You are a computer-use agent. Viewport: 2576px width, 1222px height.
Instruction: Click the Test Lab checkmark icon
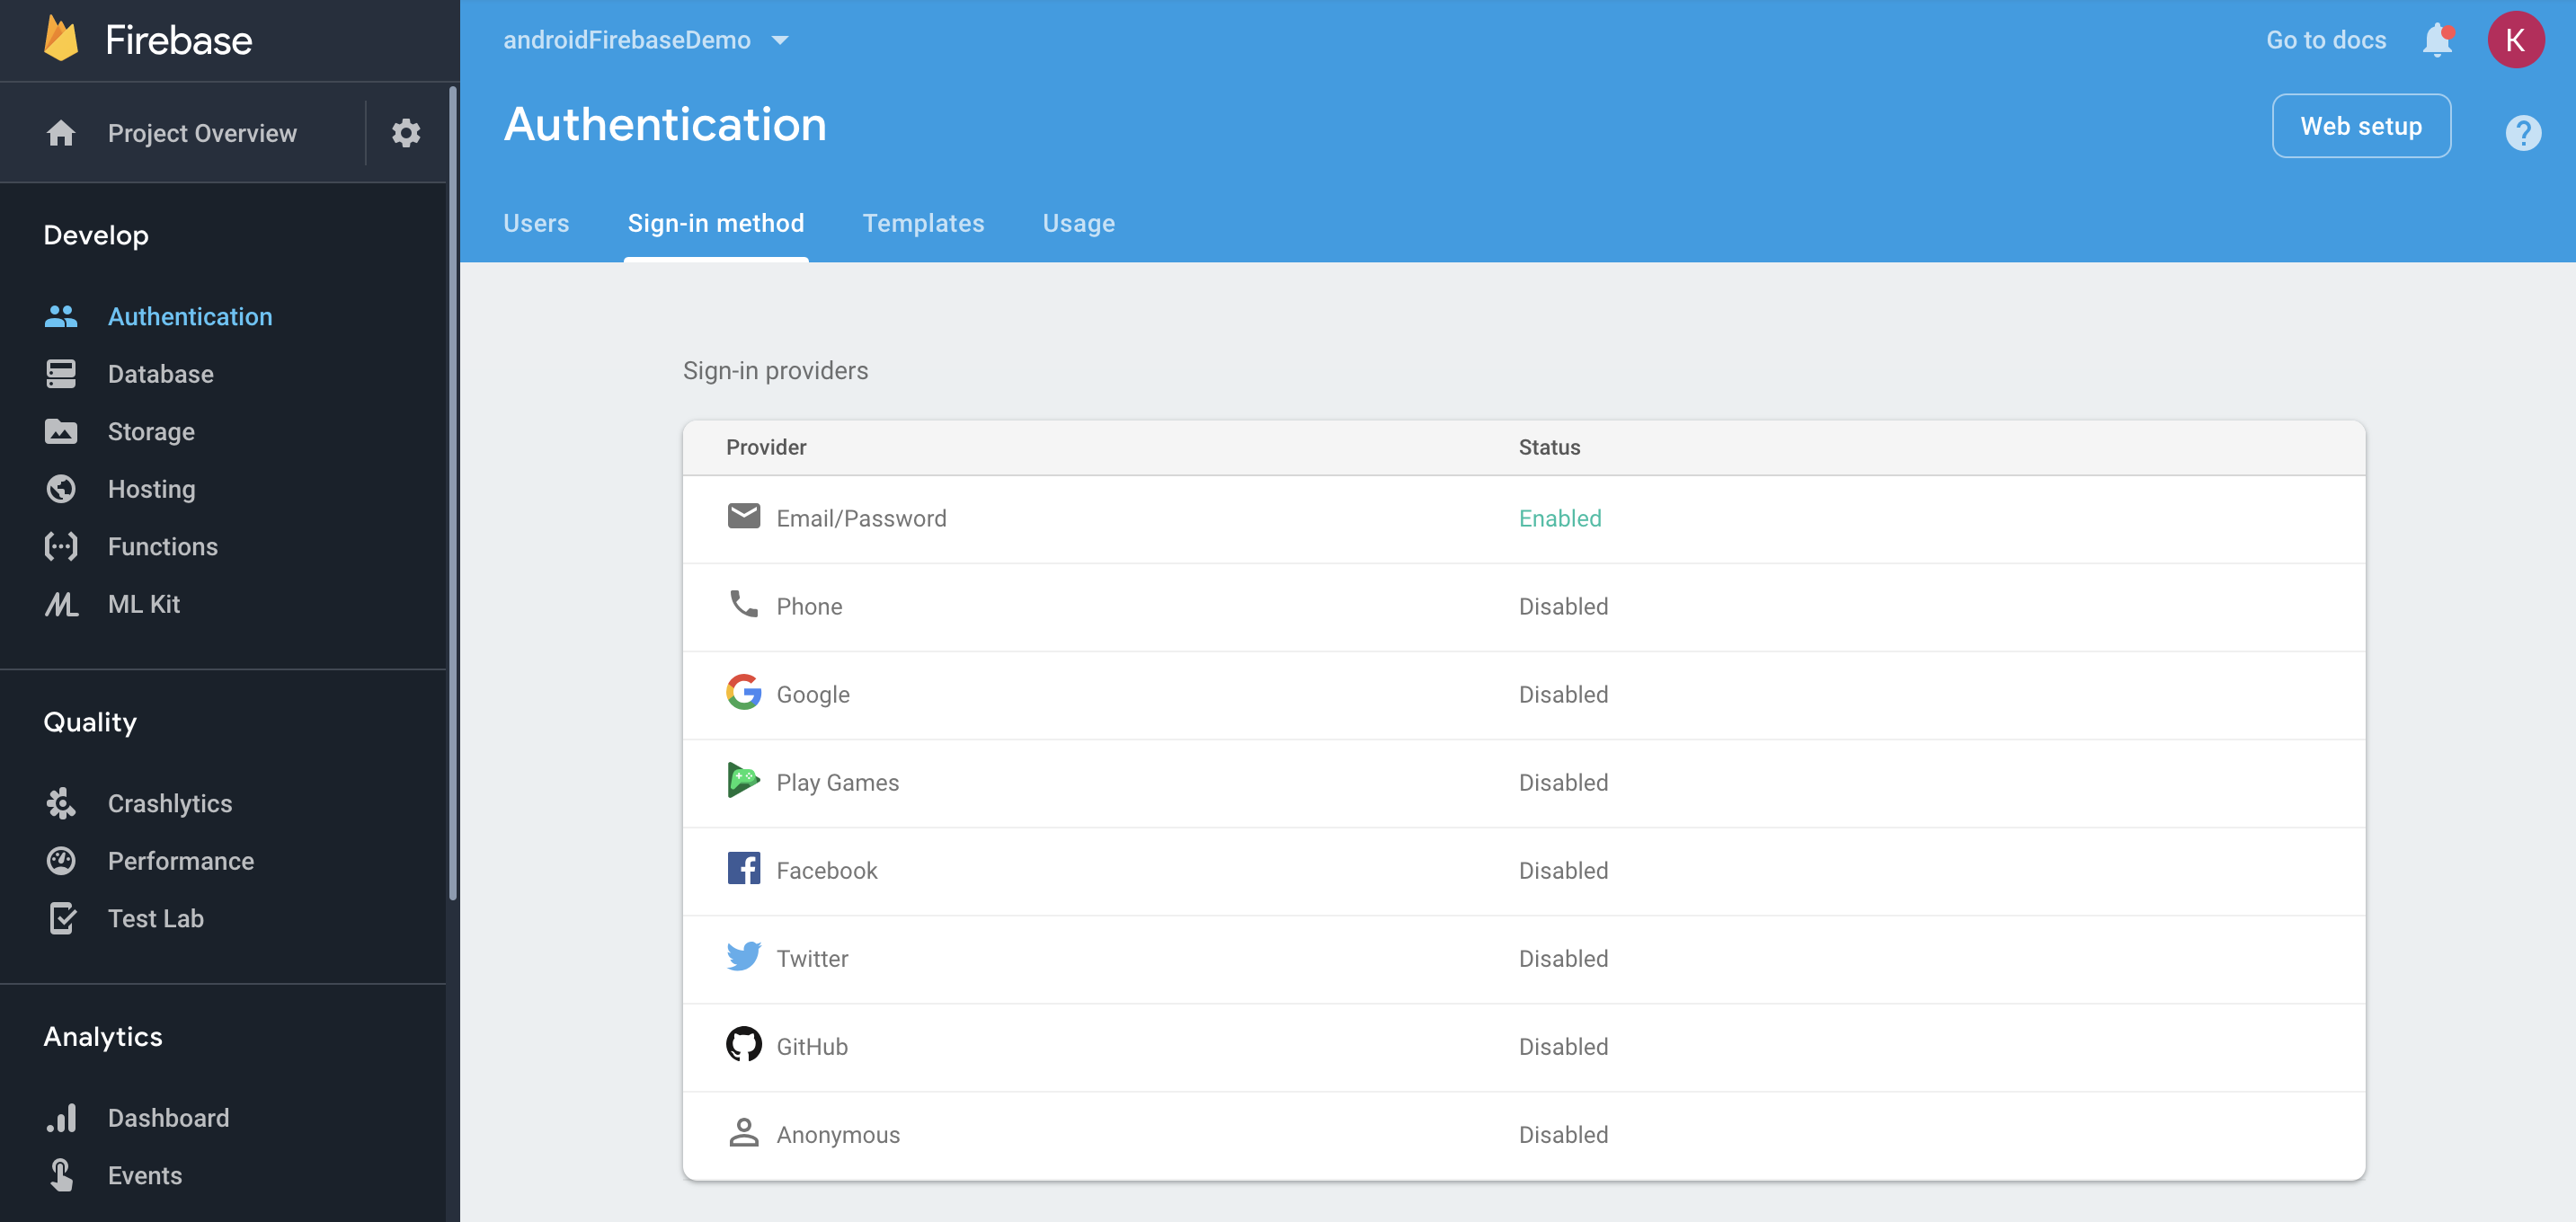61,918
